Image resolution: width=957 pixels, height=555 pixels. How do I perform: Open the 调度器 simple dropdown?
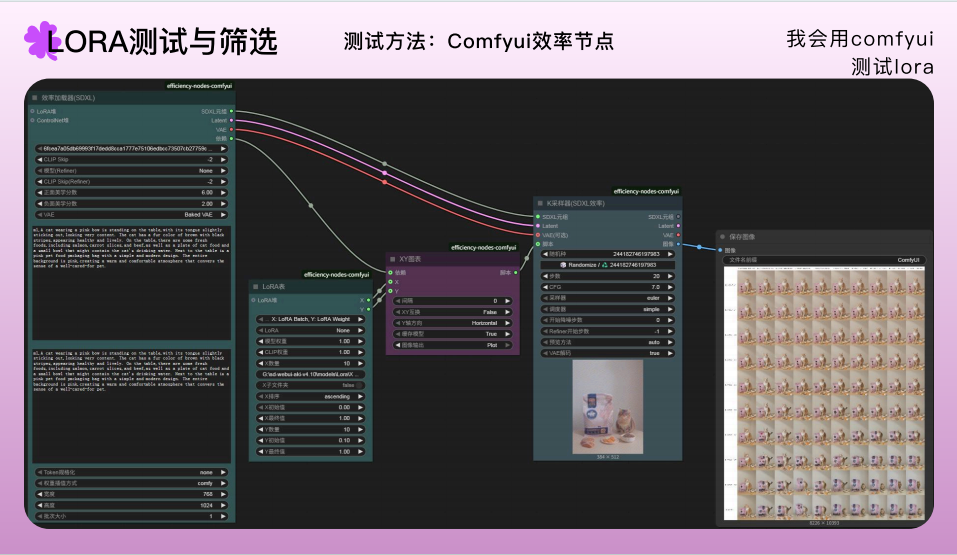pyautogui.click(x=608, y=308)
